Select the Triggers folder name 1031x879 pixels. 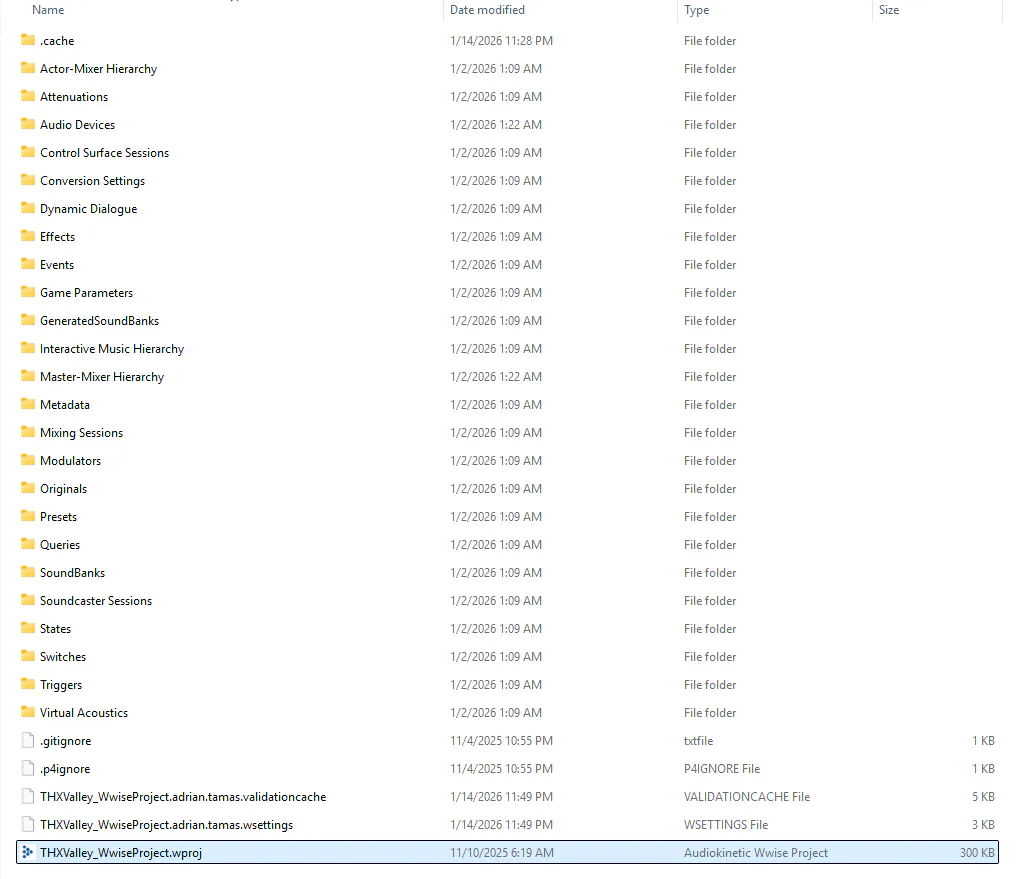61,684
